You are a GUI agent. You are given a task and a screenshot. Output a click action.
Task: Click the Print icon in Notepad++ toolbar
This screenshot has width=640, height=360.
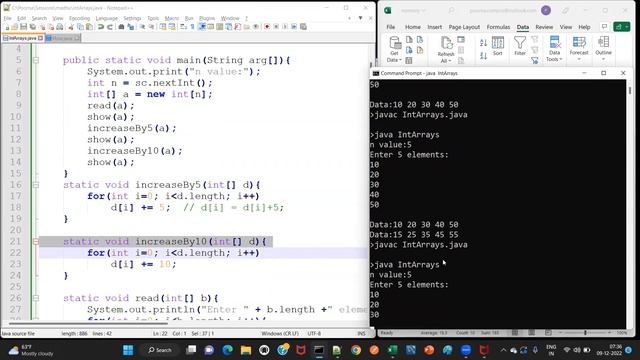point(60,27)
